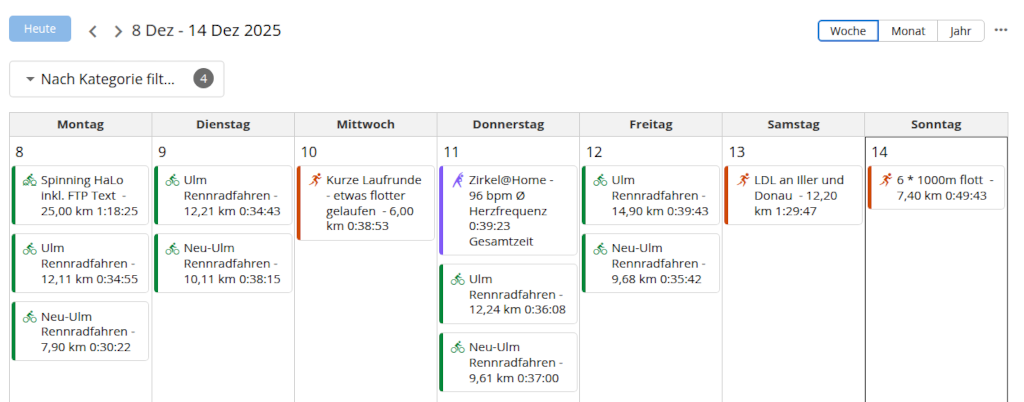Switch to Woche view
Screen dimensions: 1024x402
tap(848, 31)
